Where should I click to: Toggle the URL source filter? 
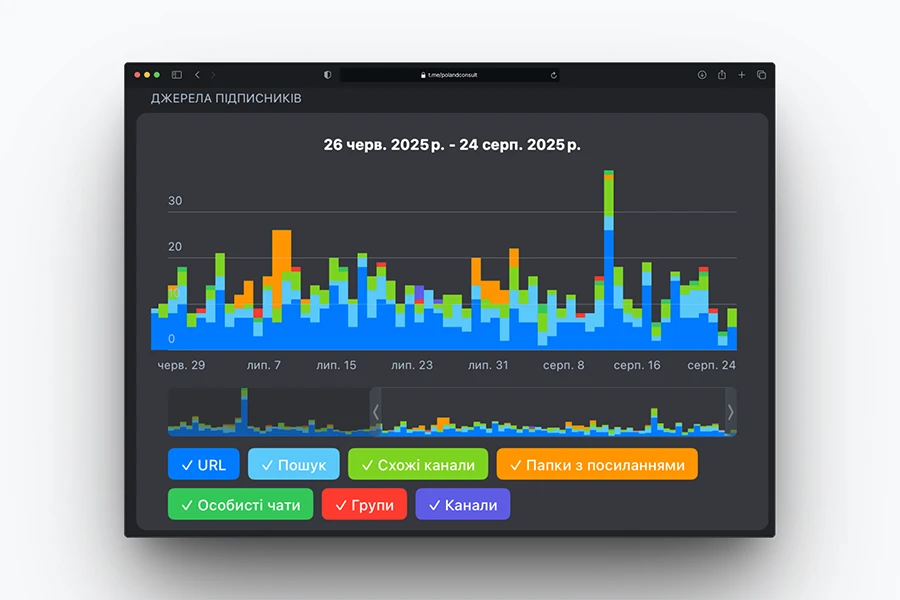click(204, 465)
